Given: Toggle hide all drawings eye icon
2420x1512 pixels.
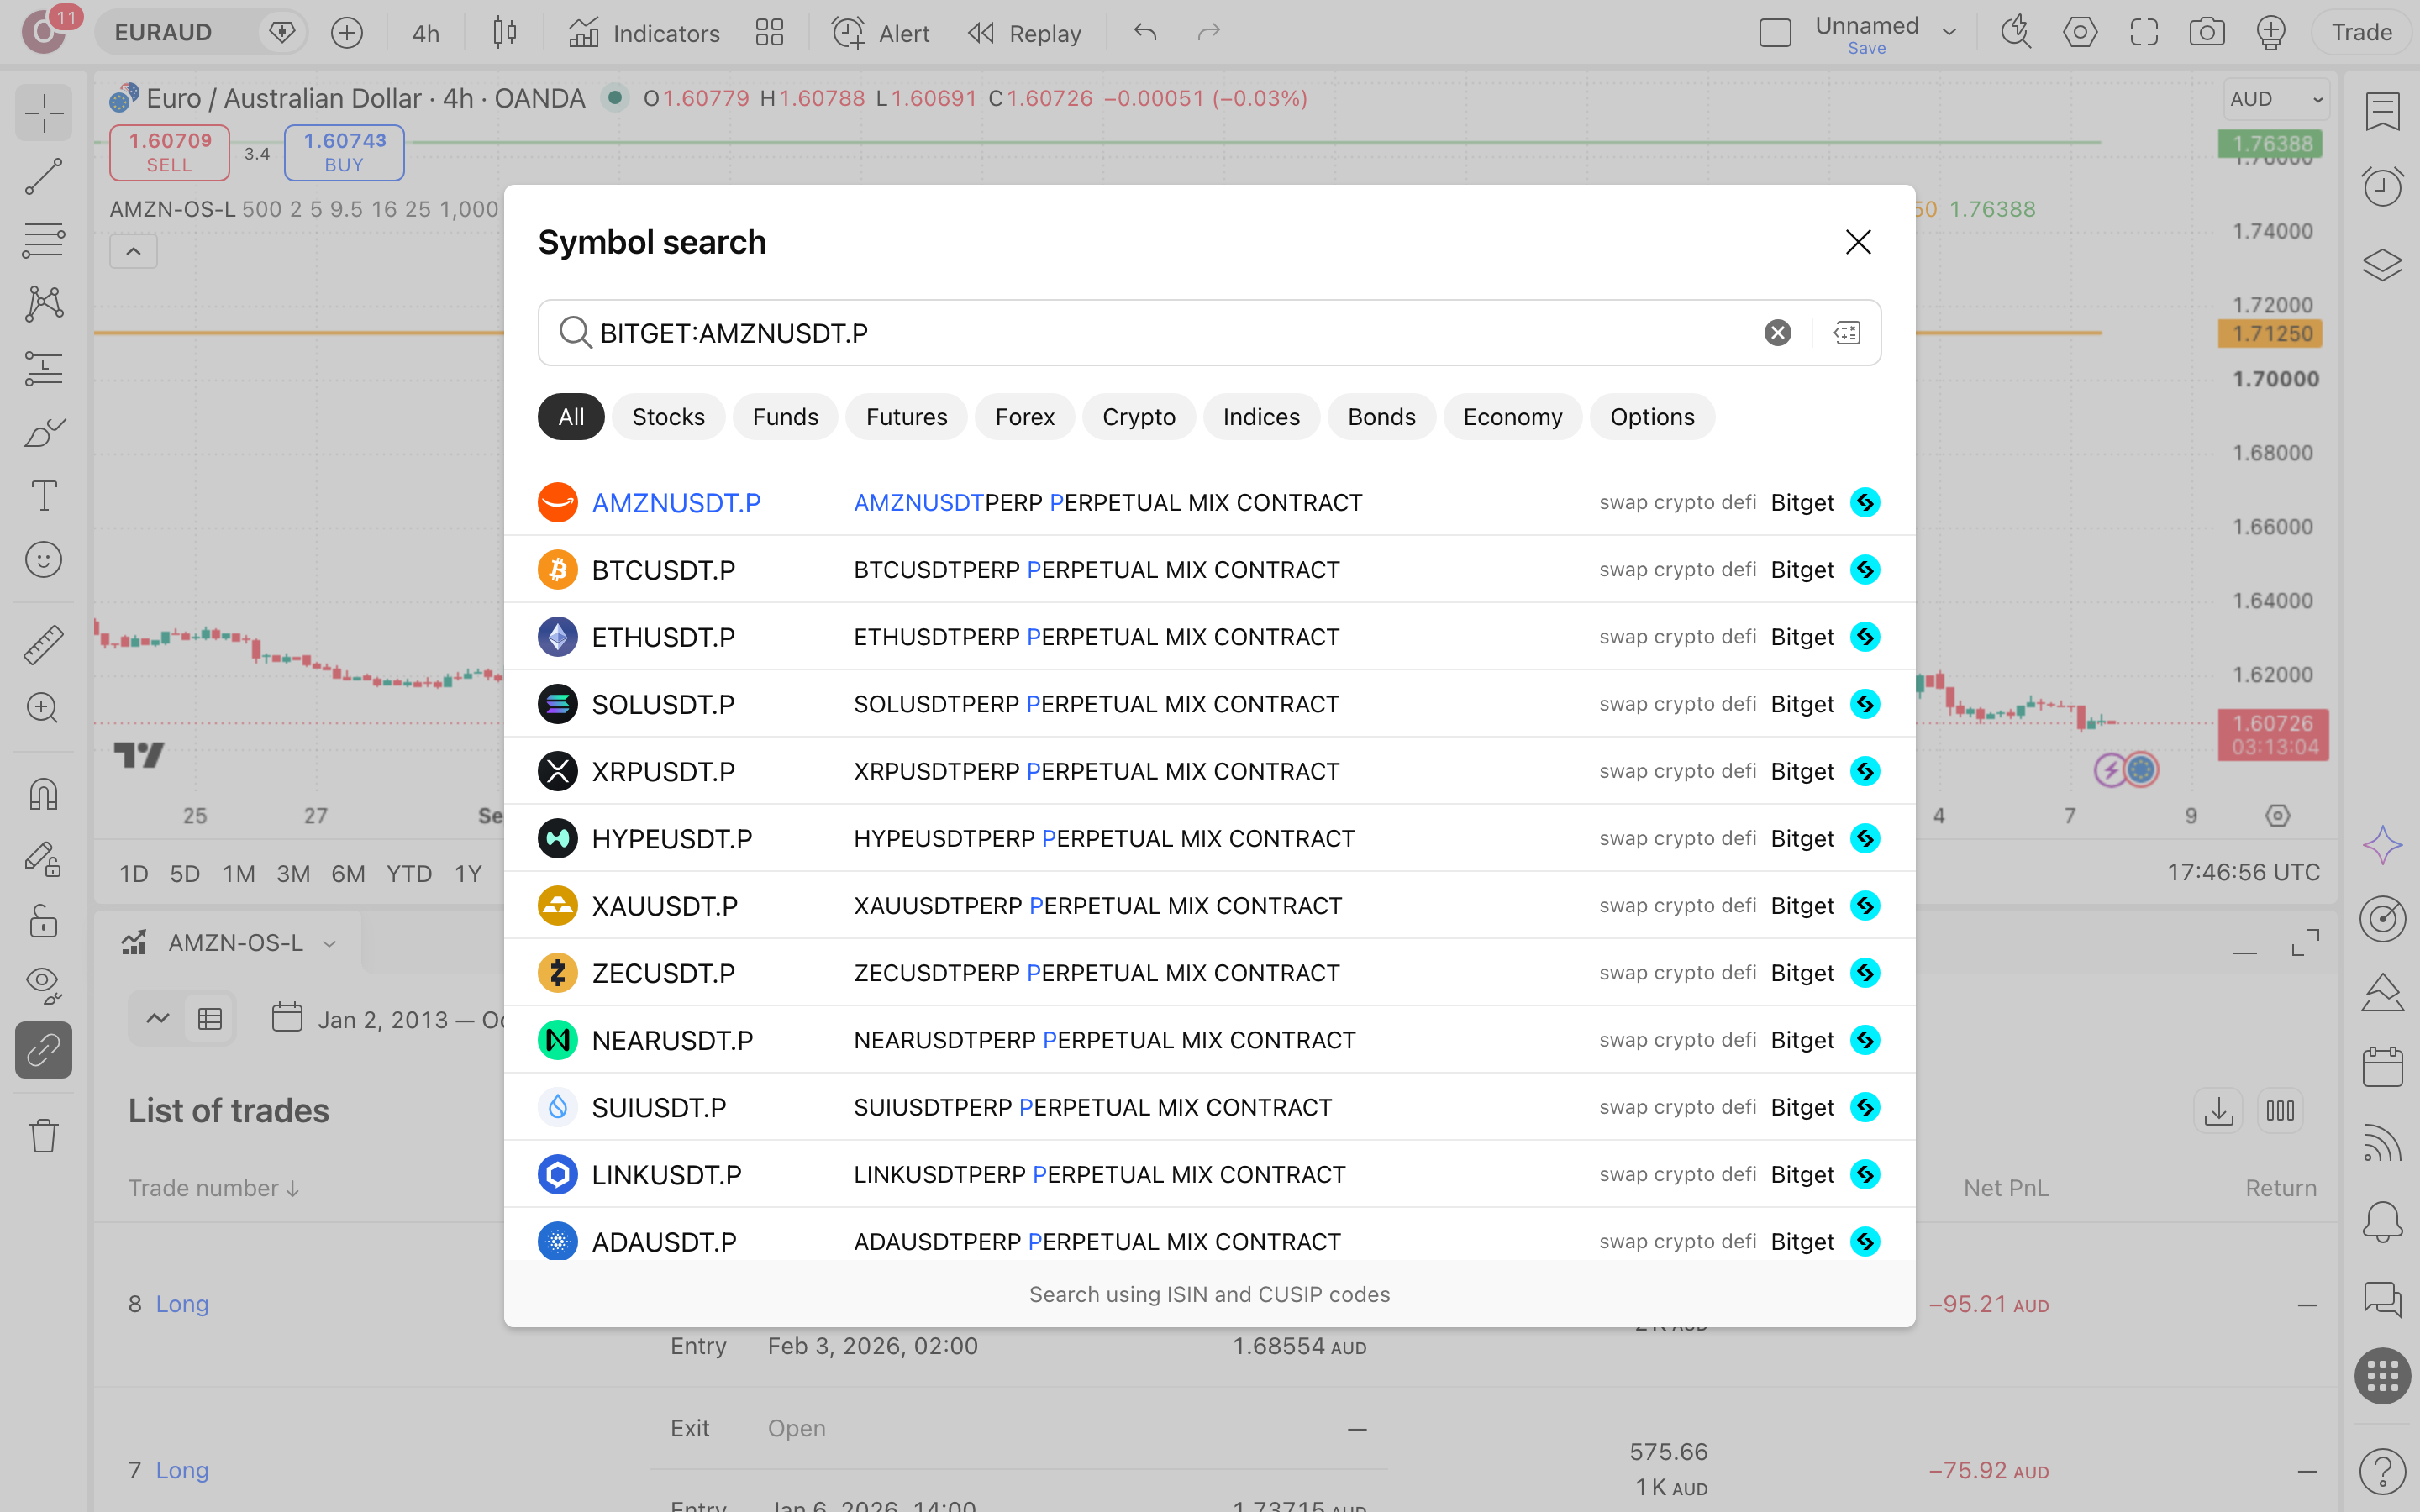Looking at the screenshot, I should click(x=43, y=985).
